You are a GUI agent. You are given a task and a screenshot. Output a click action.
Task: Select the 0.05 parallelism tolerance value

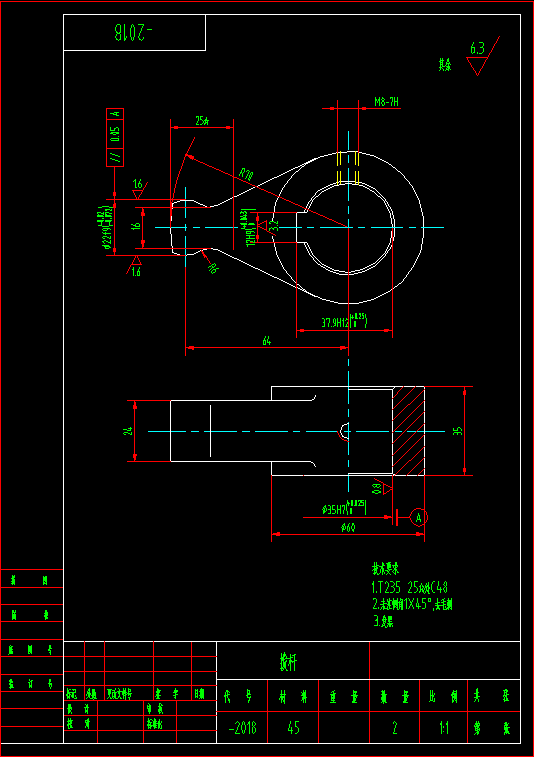point(115,134)
